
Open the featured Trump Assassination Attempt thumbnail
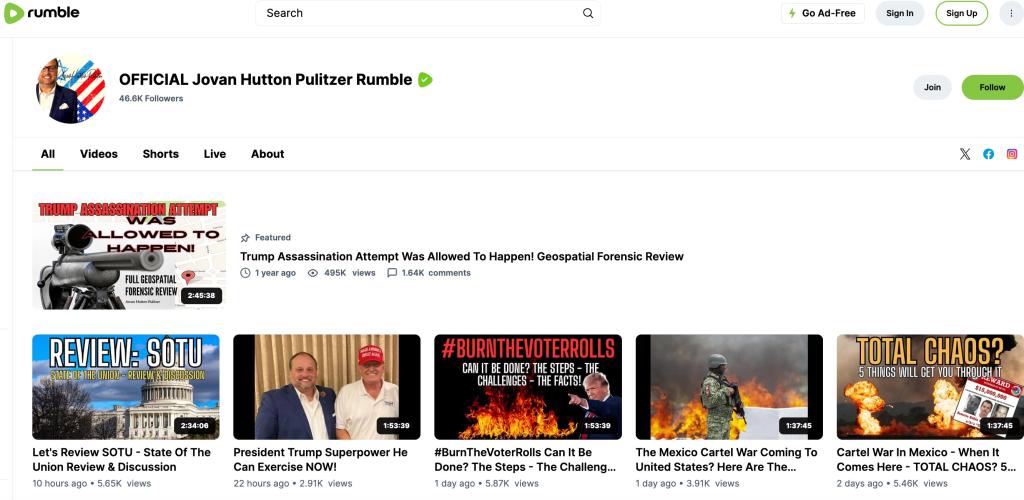pyautogui.click(x=129, y=255)
